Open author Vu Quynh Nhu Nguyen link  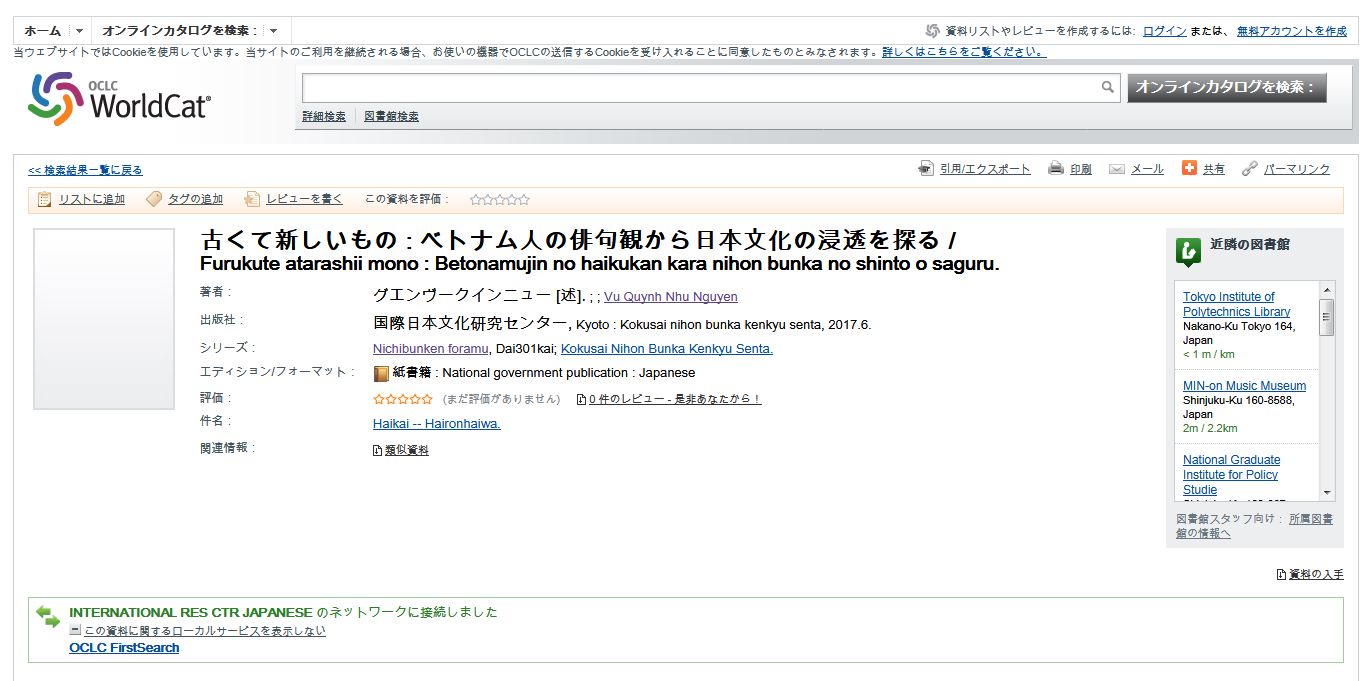pos(670,297)
